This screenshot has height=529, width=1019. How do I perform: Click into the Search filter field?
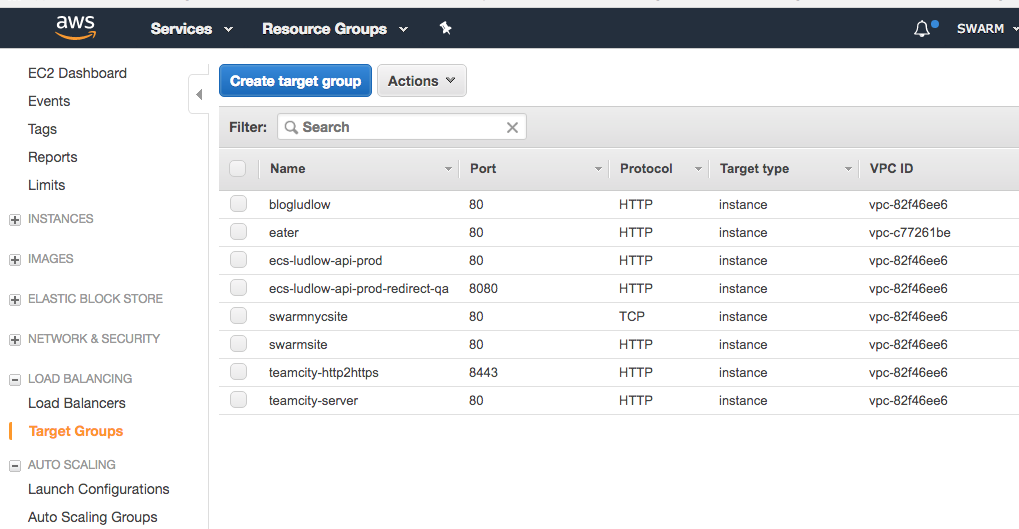400,127
